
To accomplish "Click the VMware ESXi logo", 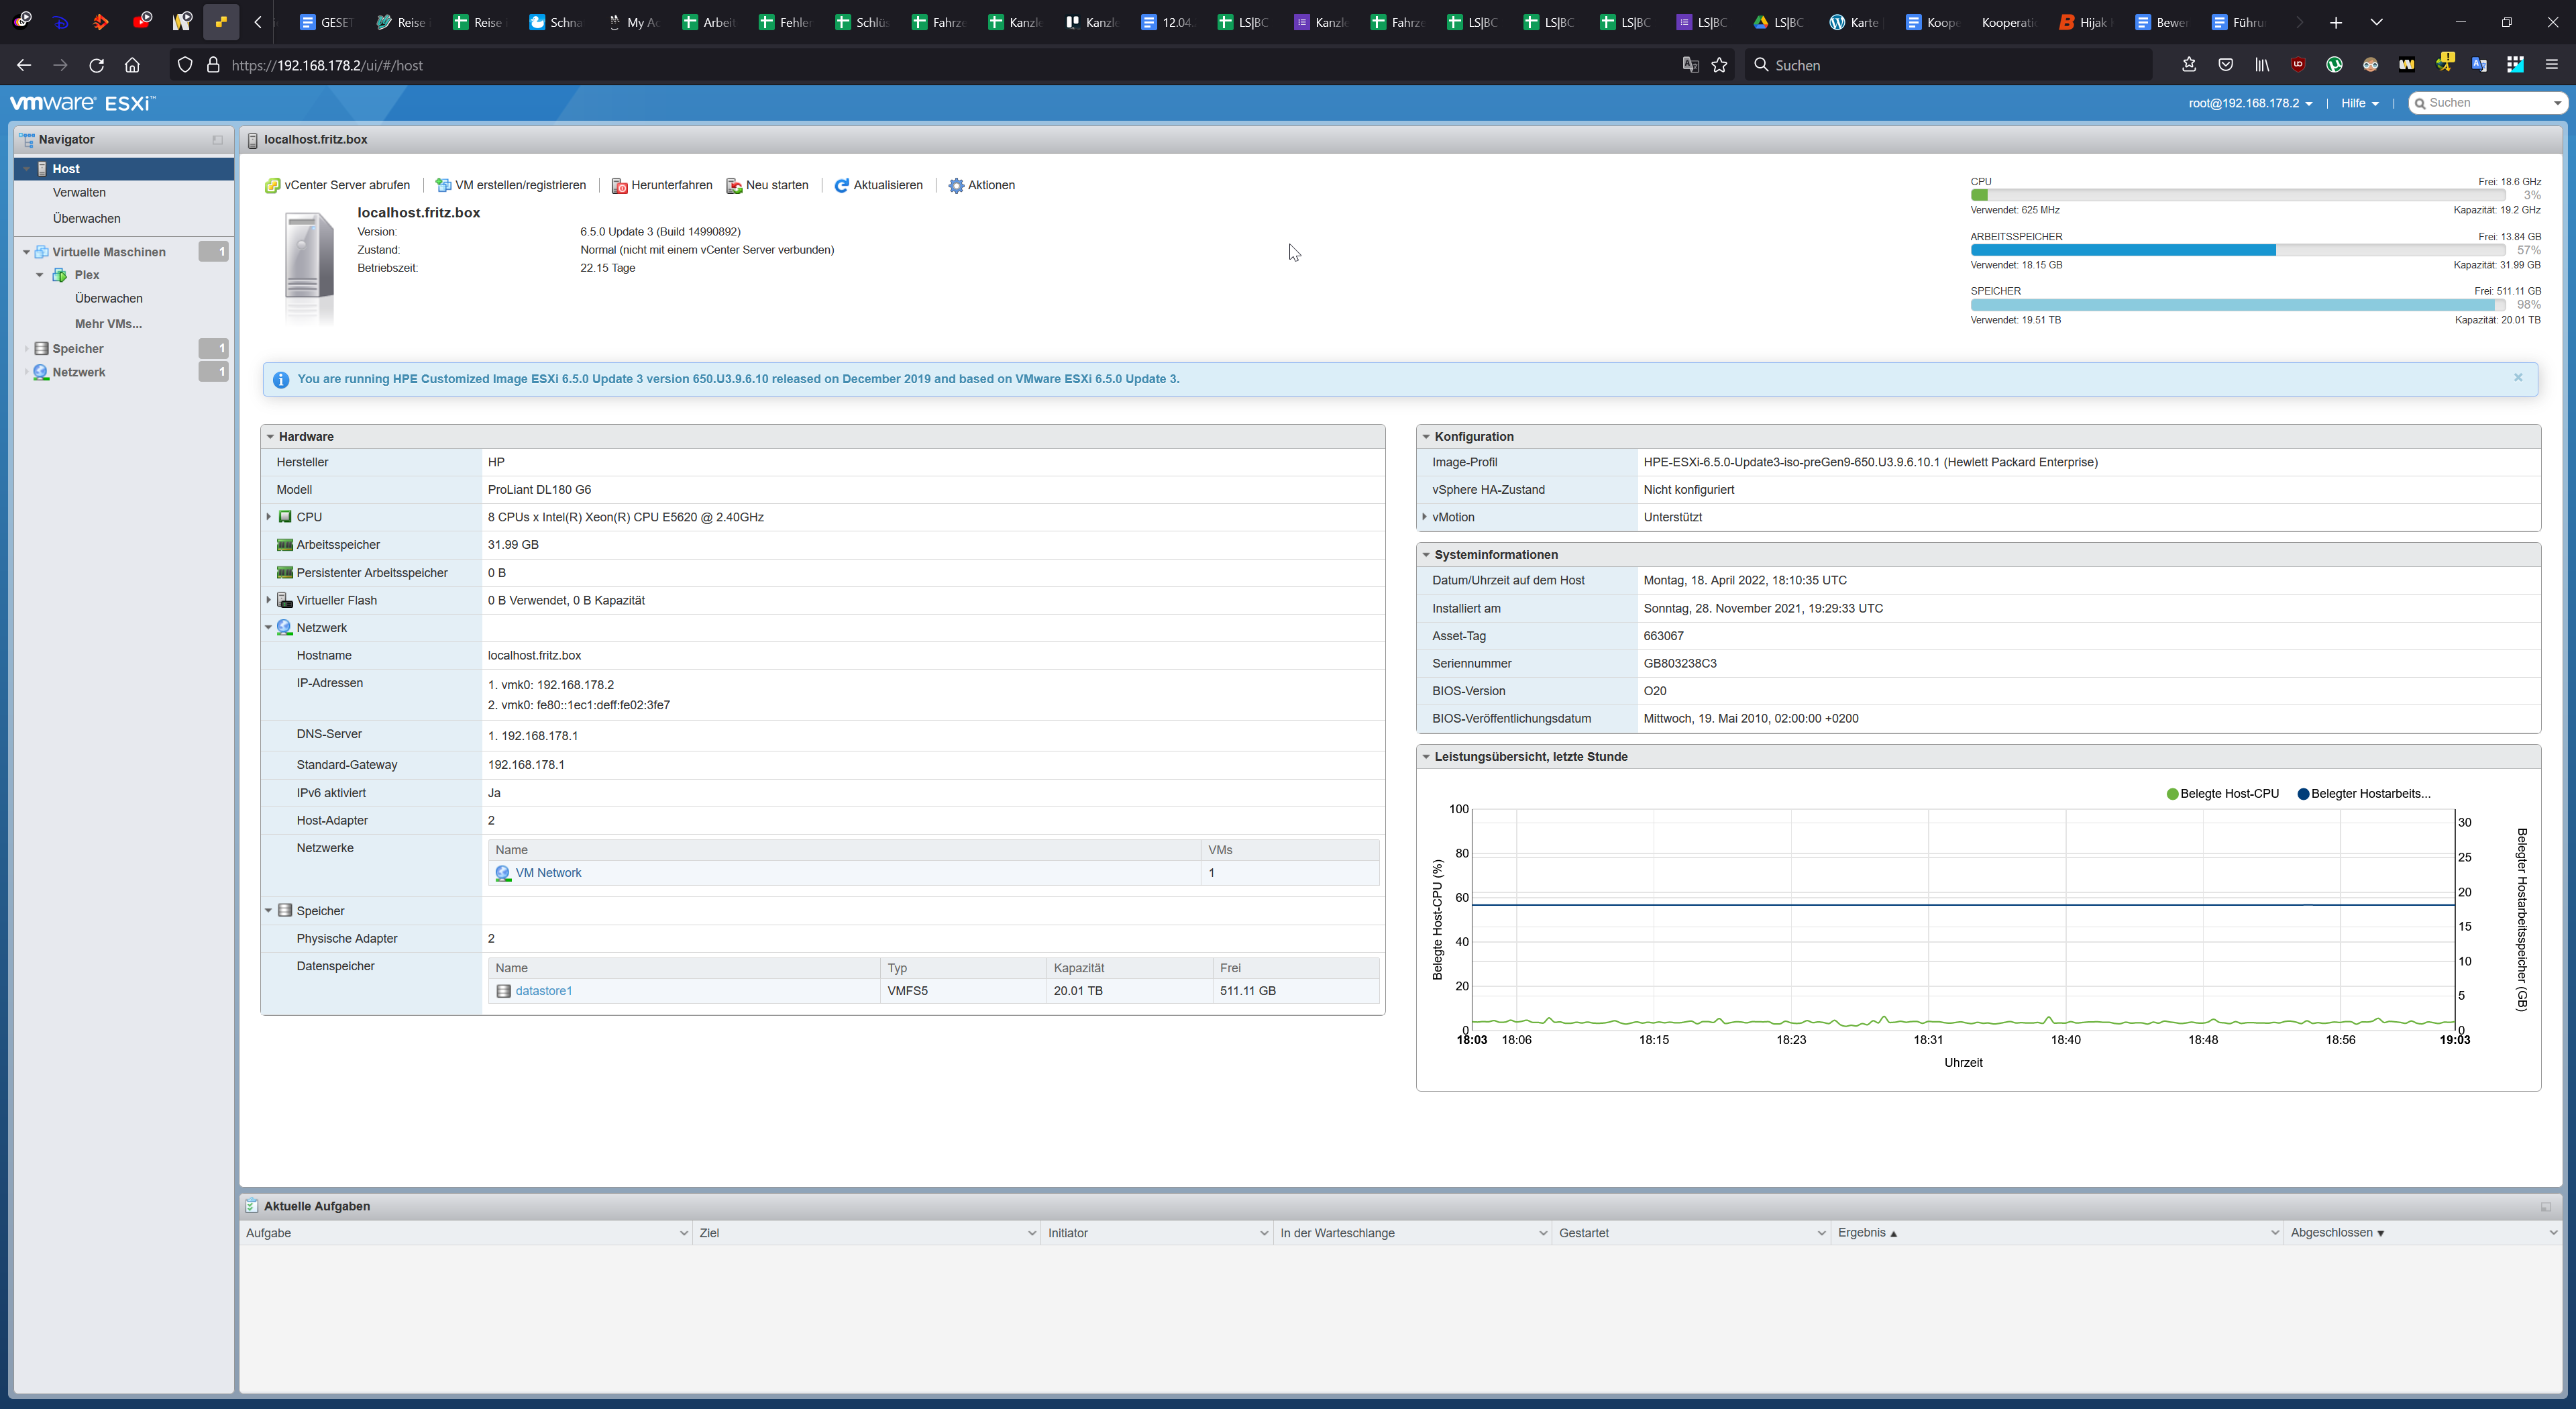I will [x=82, y=103].
